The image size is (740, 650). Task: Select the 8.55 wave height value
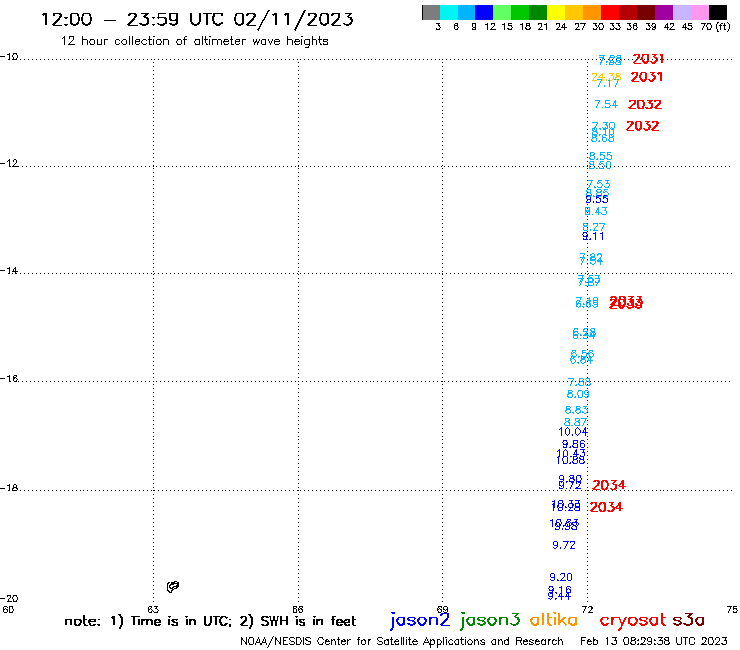[x=600, y=156]
